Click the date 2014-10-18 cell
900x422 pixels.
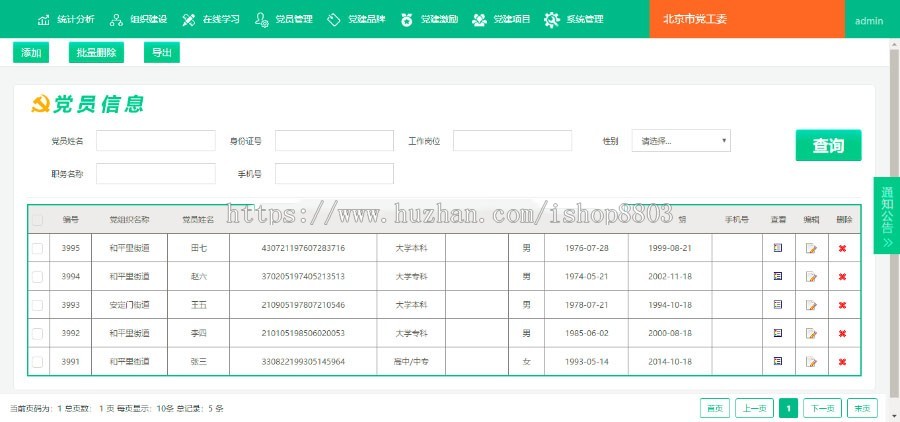(x=670, y=362)
